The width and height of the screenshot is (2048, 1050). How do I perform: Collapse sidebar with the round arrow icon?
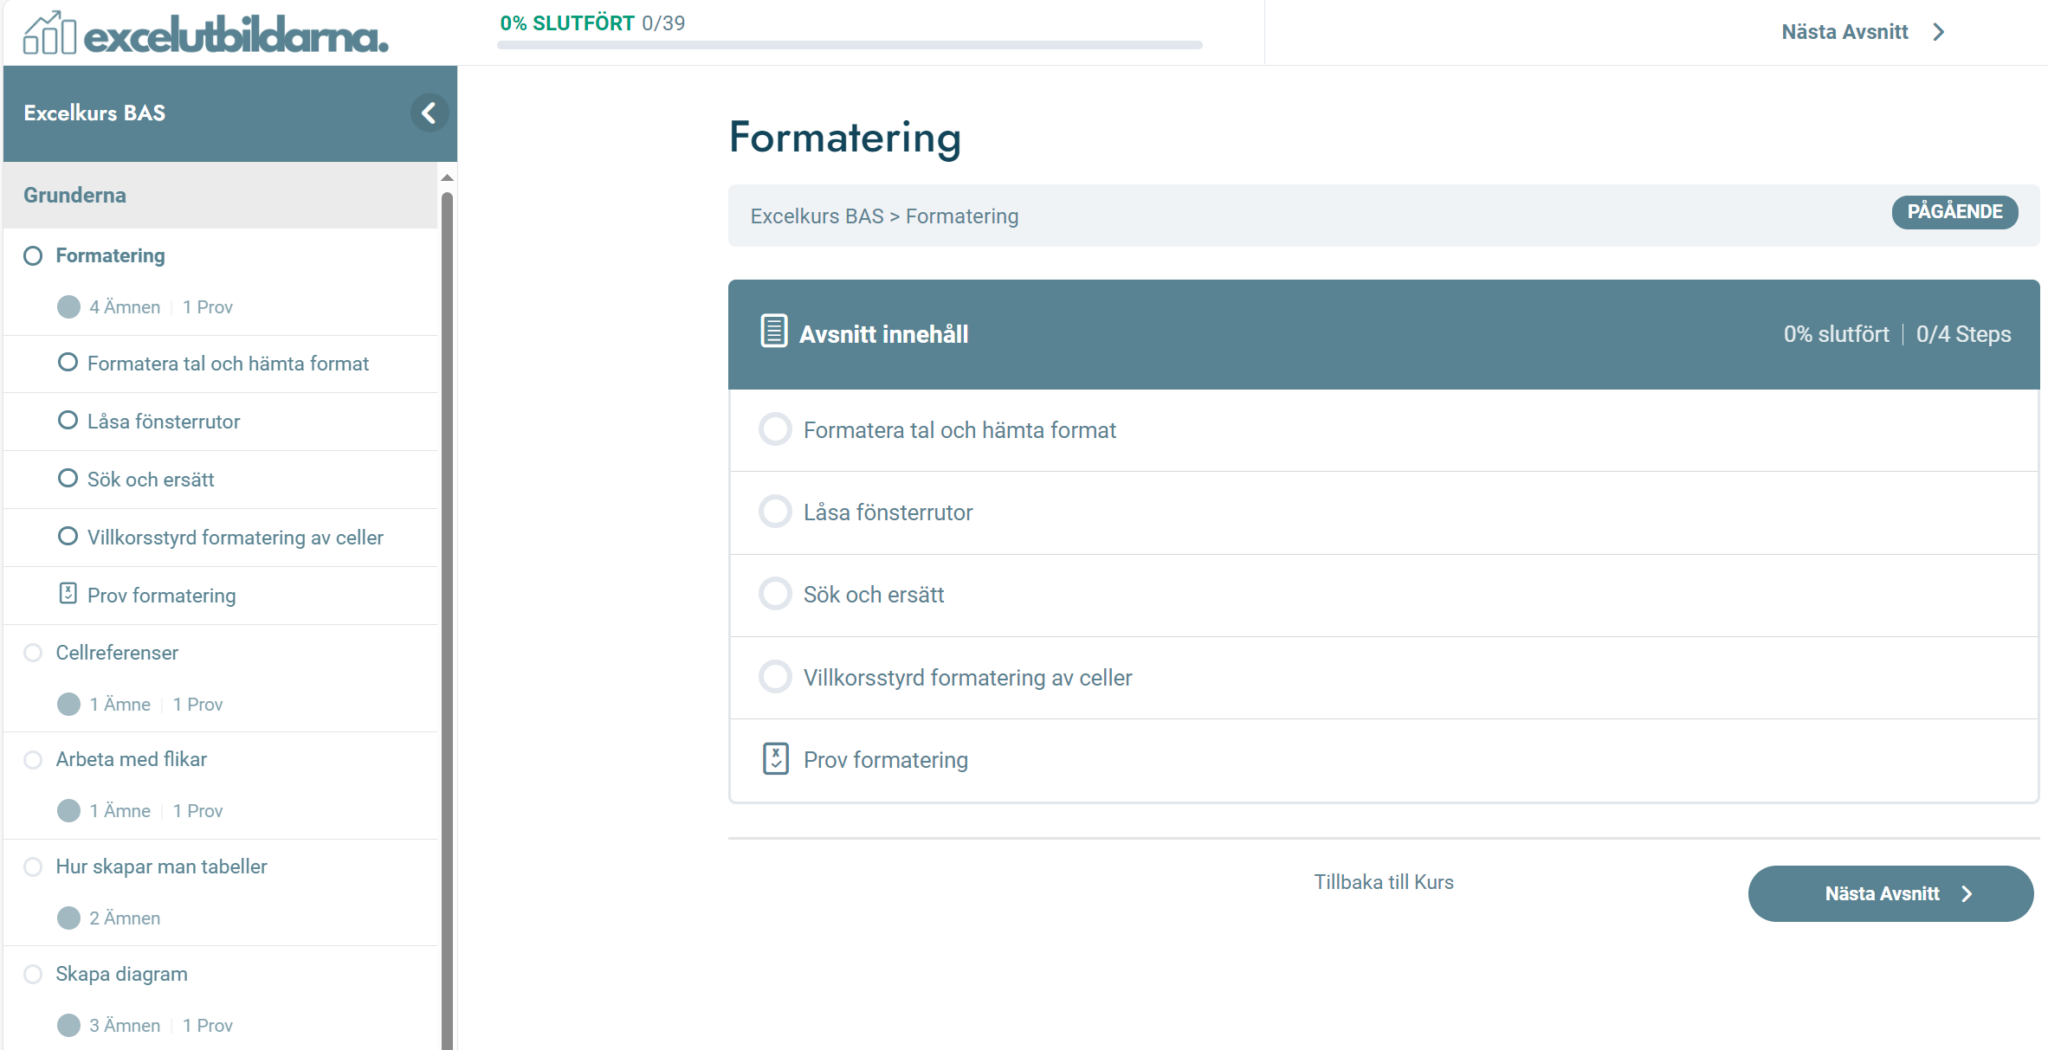coord(429,113)
